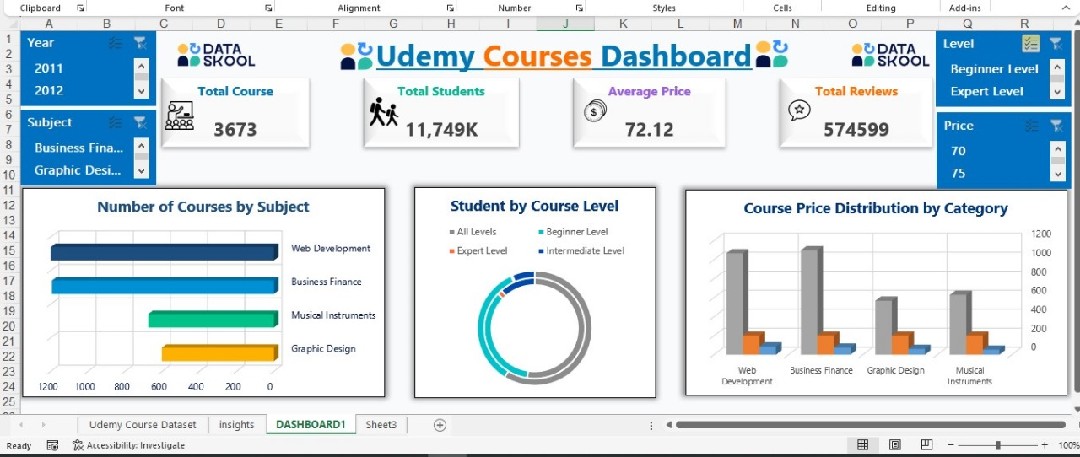Screen dimensions: 1080x457
Task: Switch to Normal view in status bar
Action: (x=862, y=445)
